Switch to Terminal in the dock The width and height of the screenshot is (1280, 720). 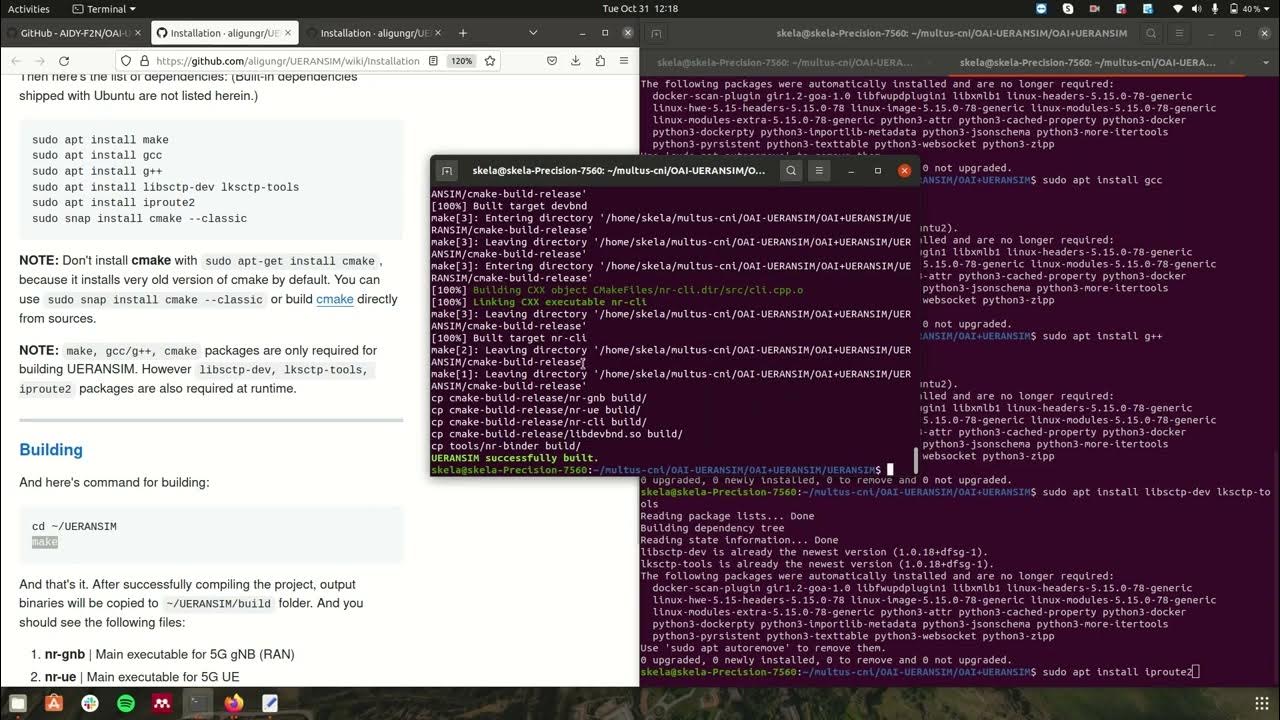point(198,703)
